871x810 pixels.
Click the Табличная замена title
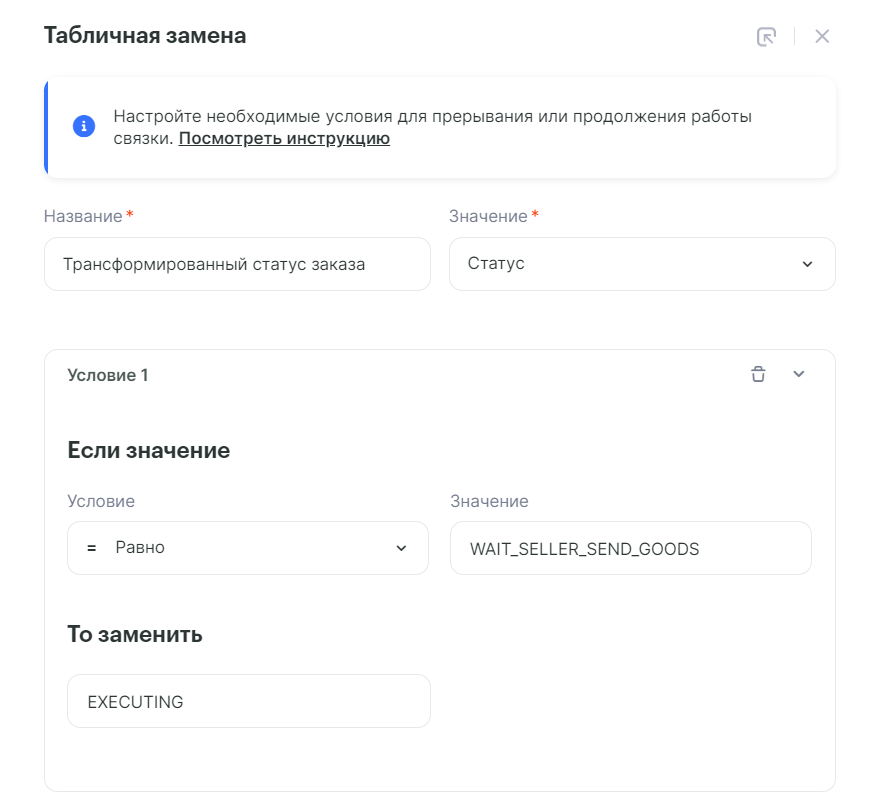click(x=145, y=36)
